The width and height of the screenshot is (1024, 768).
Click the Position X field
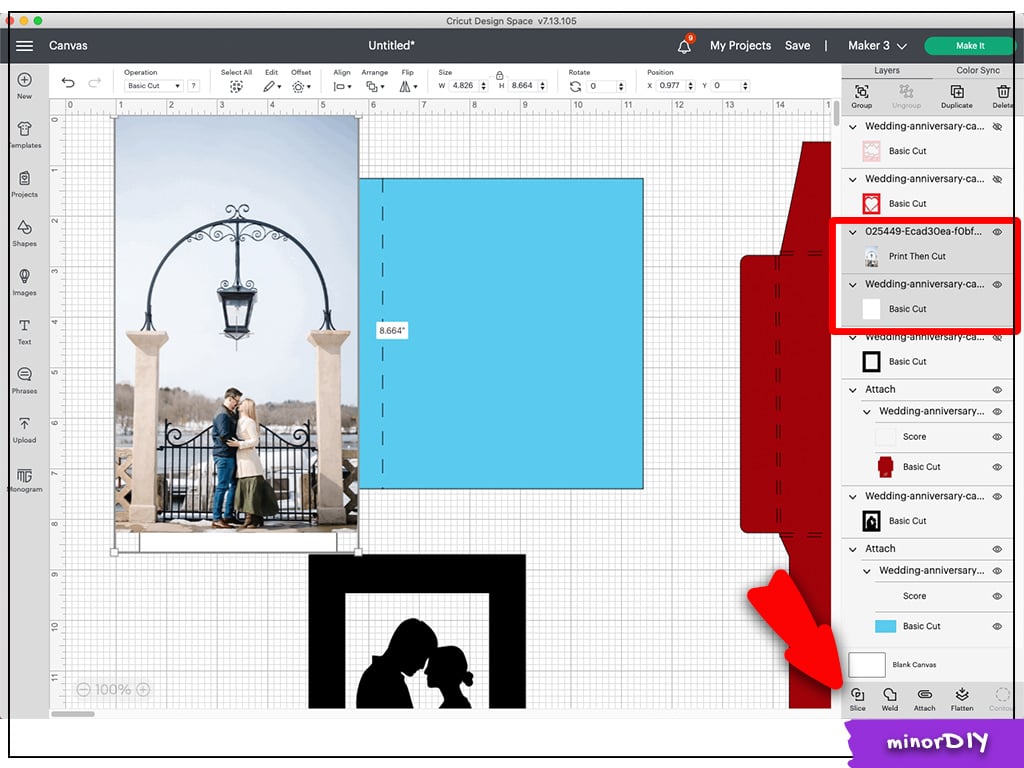pyautogui.click(x=670, y=86)
